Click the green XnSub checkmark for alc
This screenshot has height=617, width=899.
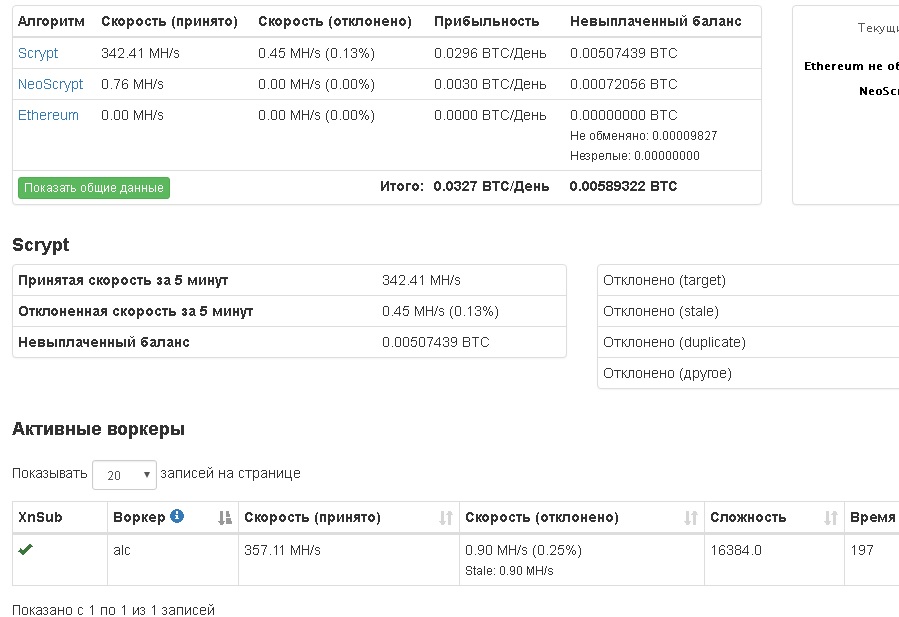pos(26,550)
